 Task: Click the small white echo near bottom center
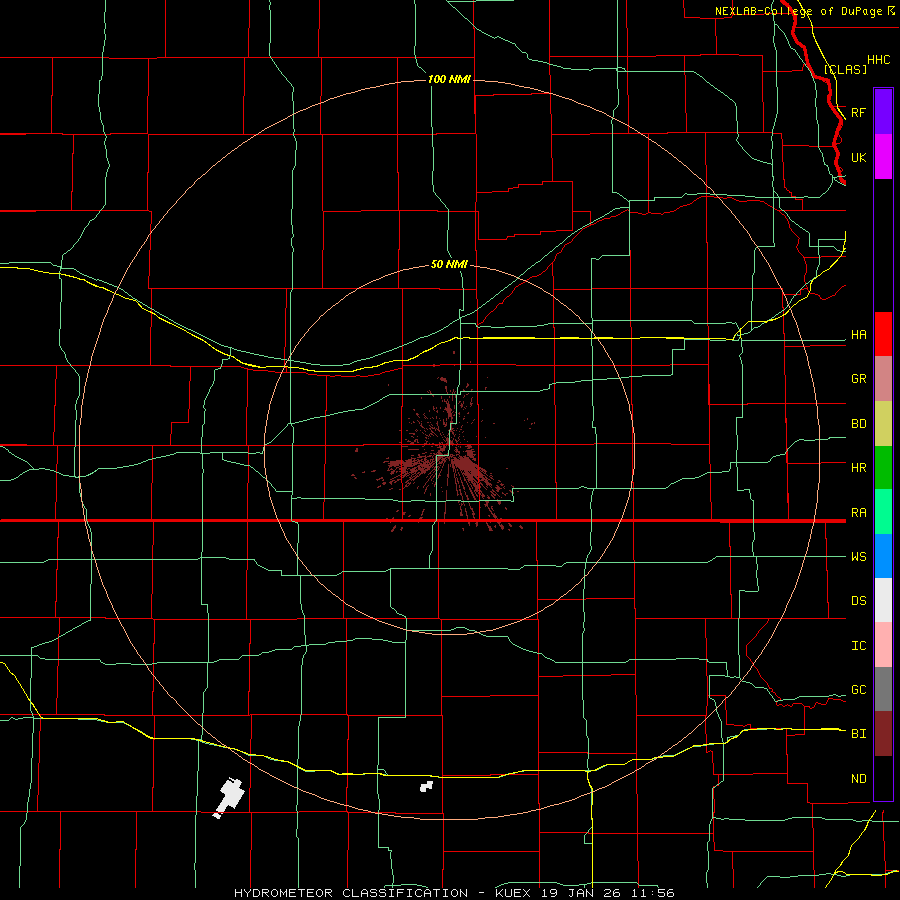coord(426,786)
